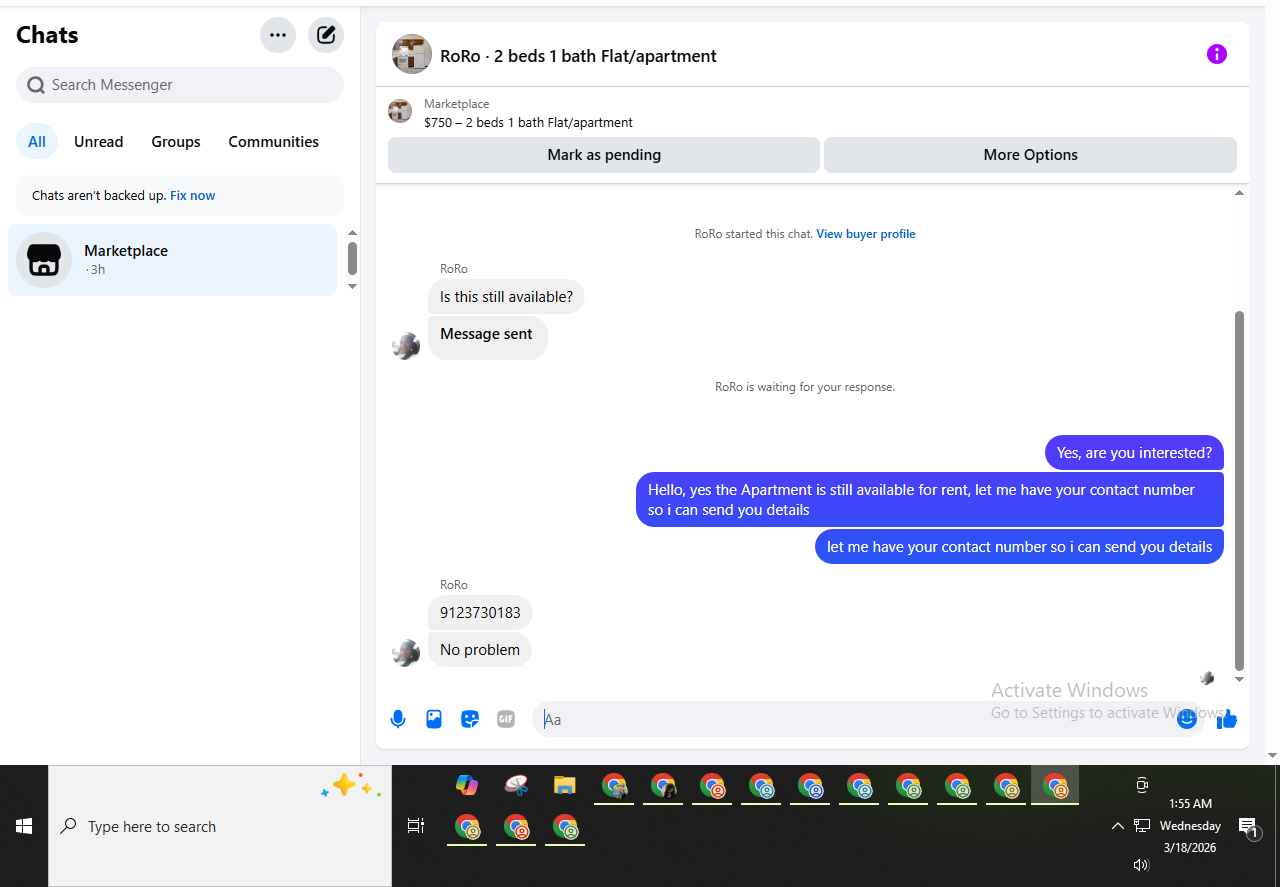Viewport: 1280px width, 887px height.
Task: Click RoRo's avatar beside "Message sent"
Action: point(406,346)
